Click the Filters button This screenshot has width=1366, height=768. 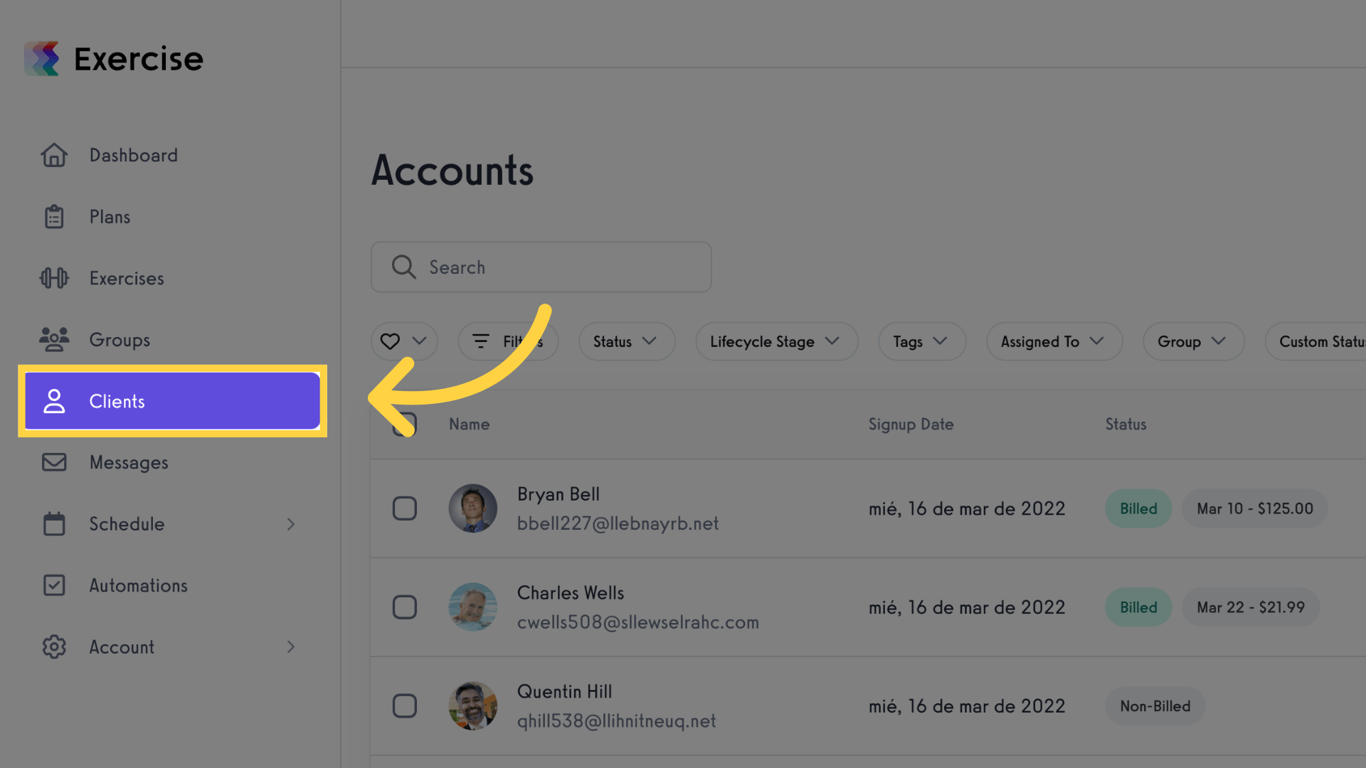508,341
